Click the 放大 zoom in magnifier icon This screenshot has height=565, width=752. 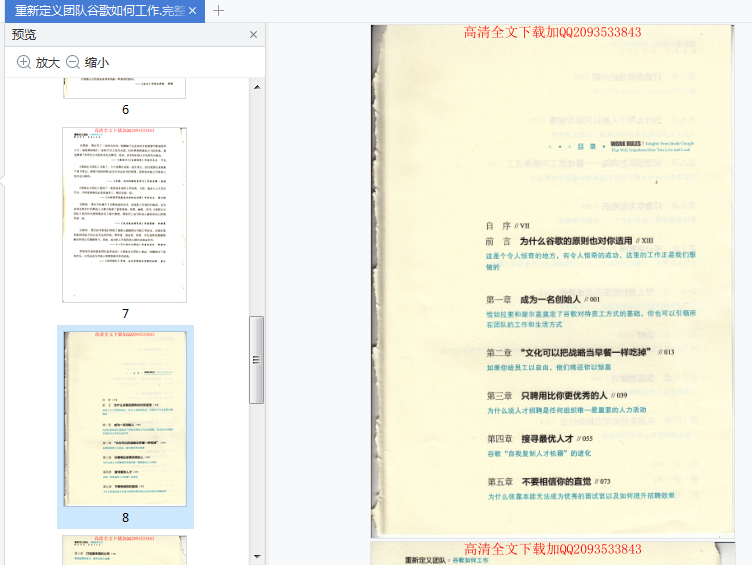(24, 62)
